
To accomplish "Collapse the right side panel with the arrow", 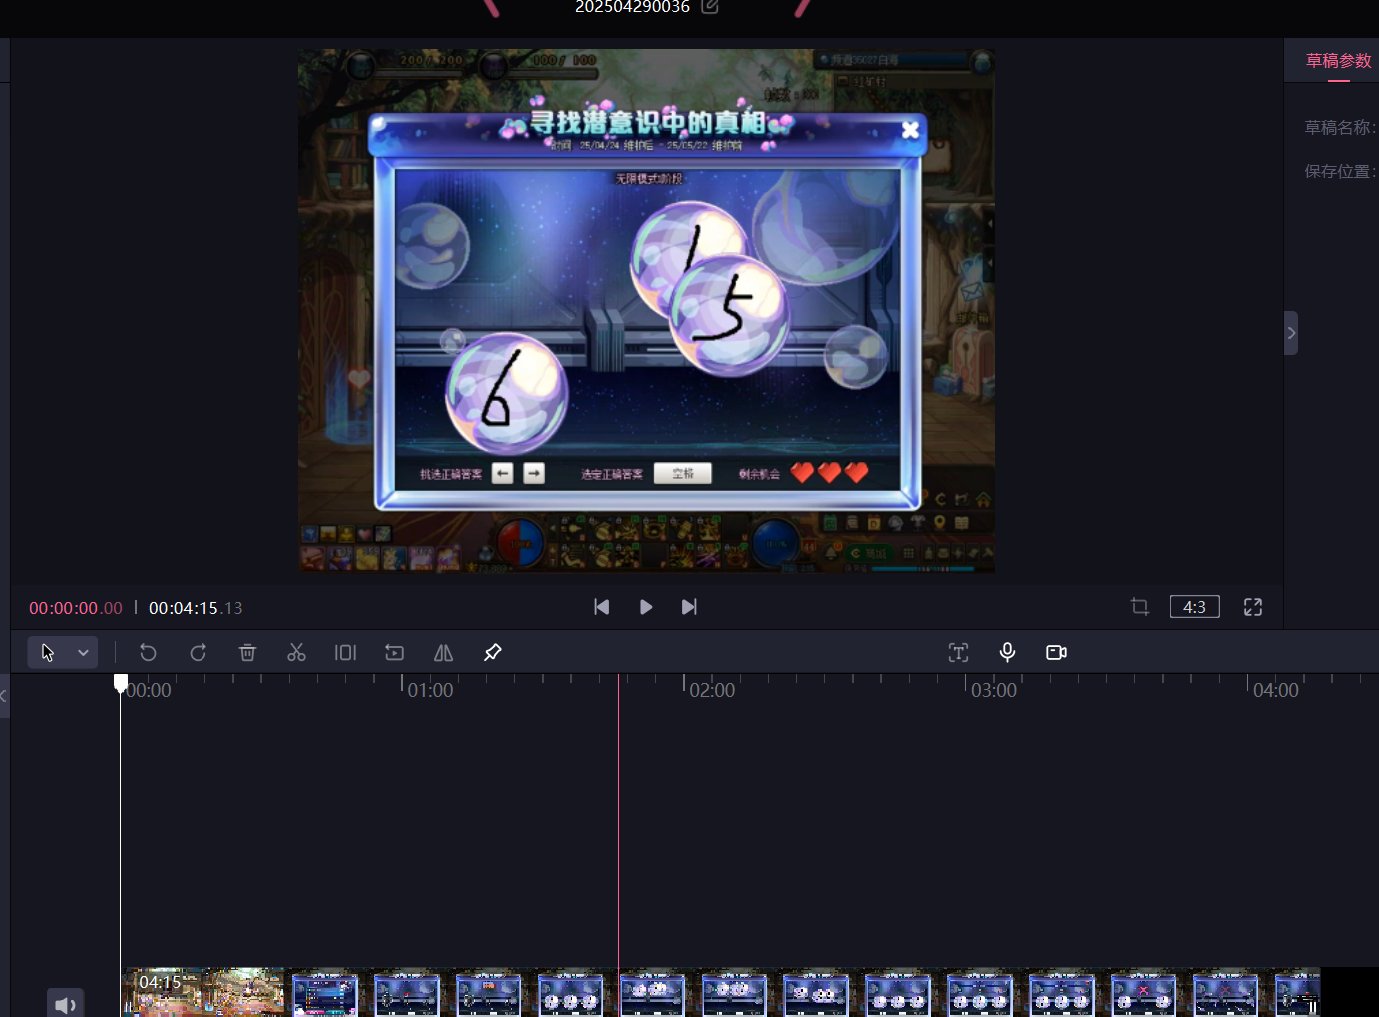I will [x=1291, y=333].
